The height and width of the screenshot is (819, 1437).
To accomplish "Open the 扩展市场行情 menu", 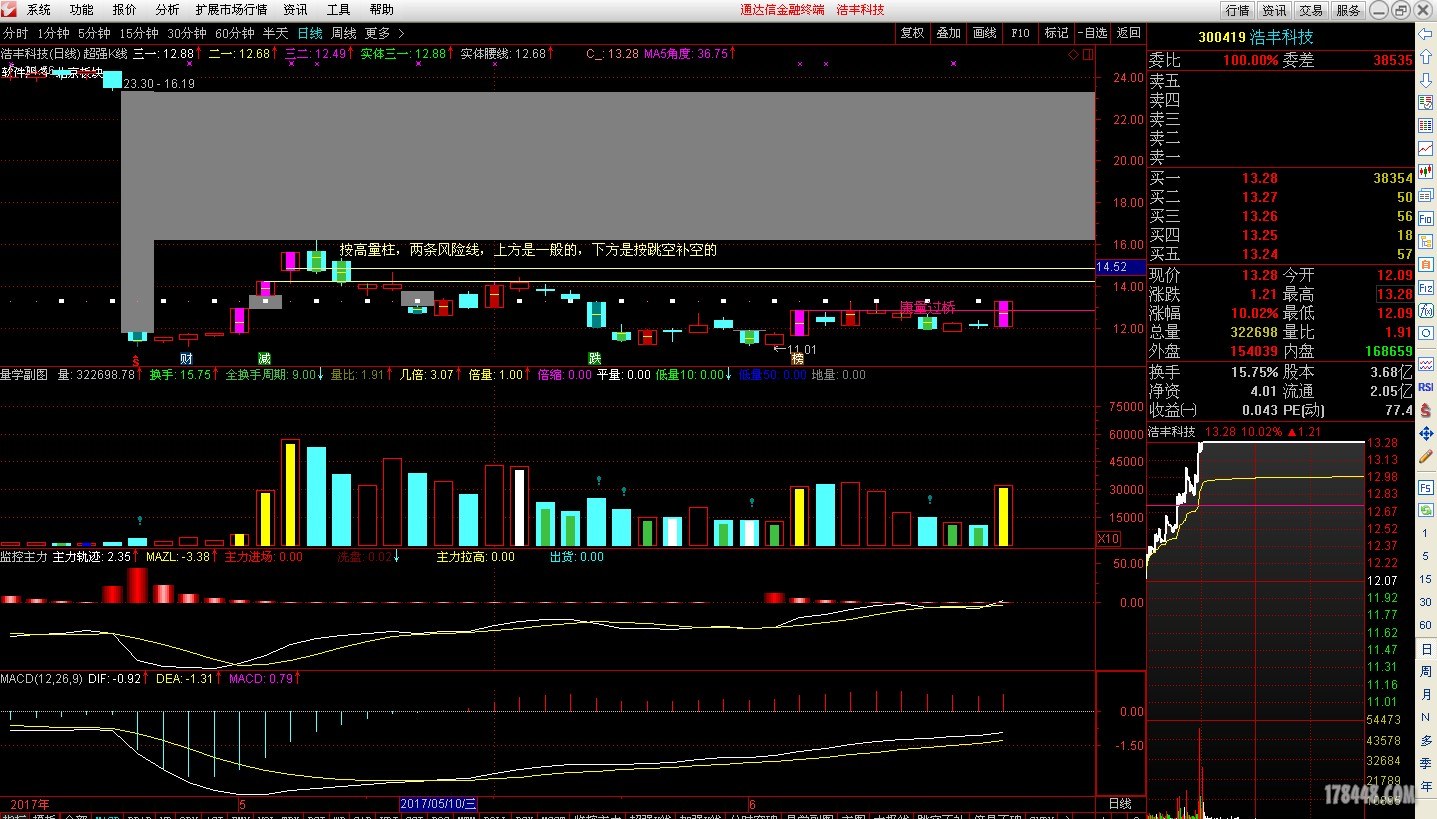I will 231,10.
